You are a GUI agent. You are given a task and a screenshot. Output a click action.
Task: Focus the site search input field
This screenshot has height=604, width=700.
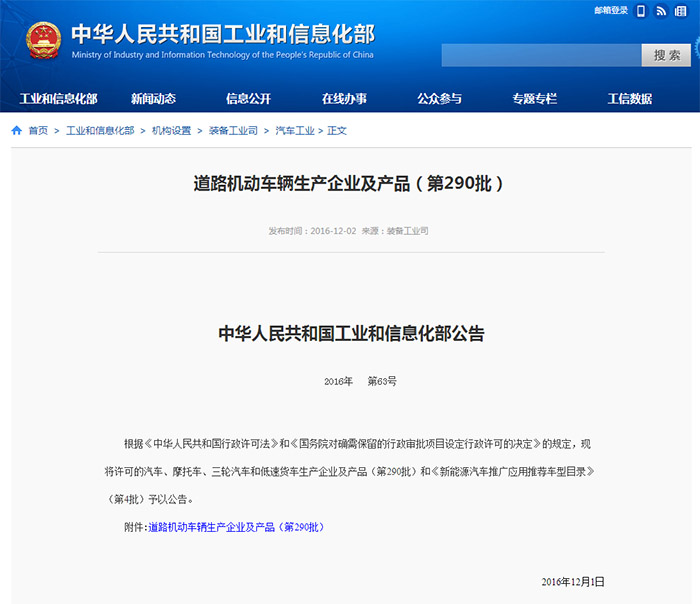542,55
